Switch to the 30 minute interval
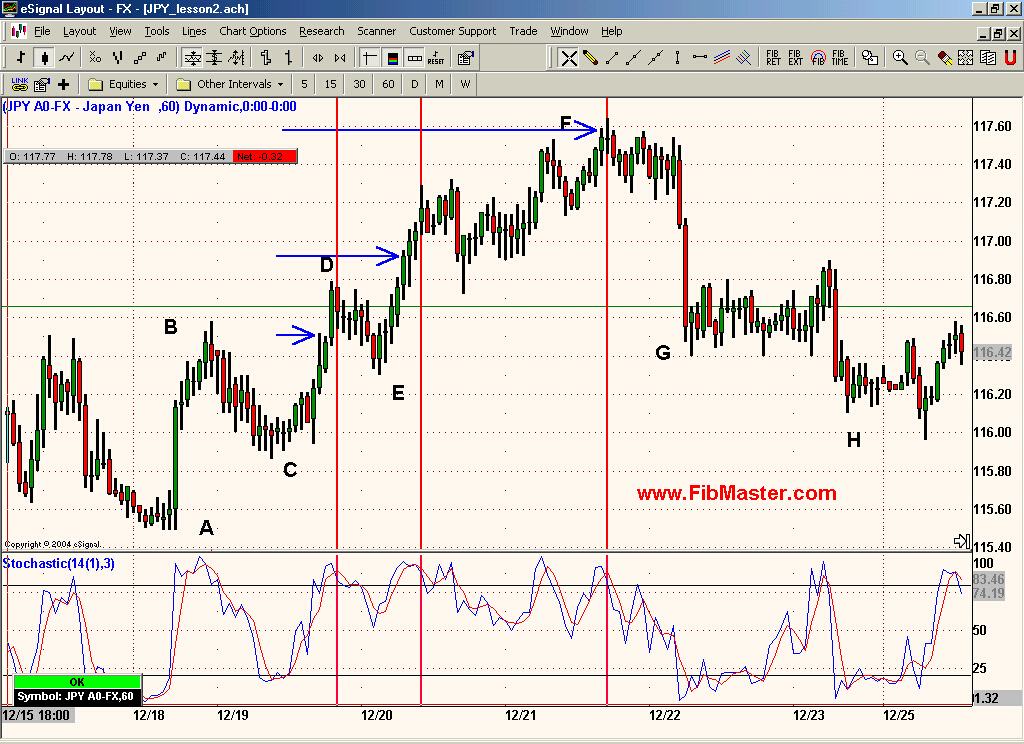 tap(359, 84)
